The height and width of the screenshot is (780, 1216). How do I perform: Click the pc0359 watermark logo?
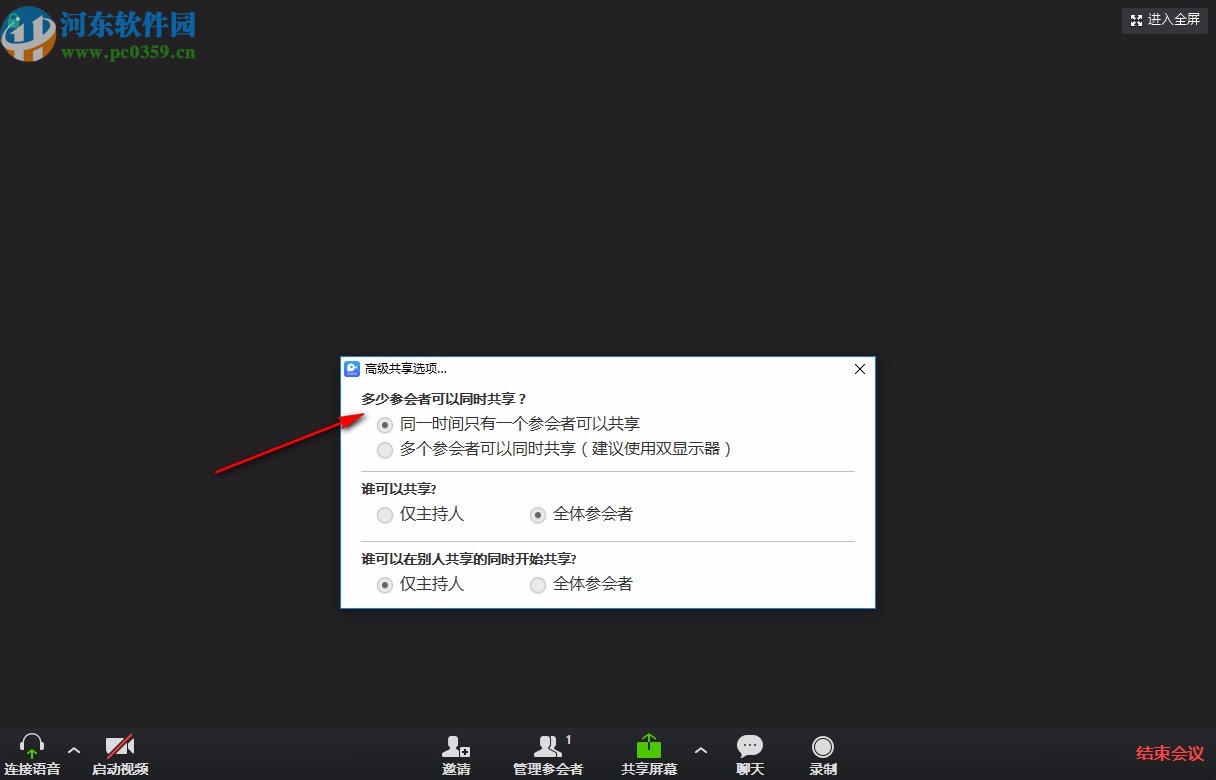[x=28, y=34]
